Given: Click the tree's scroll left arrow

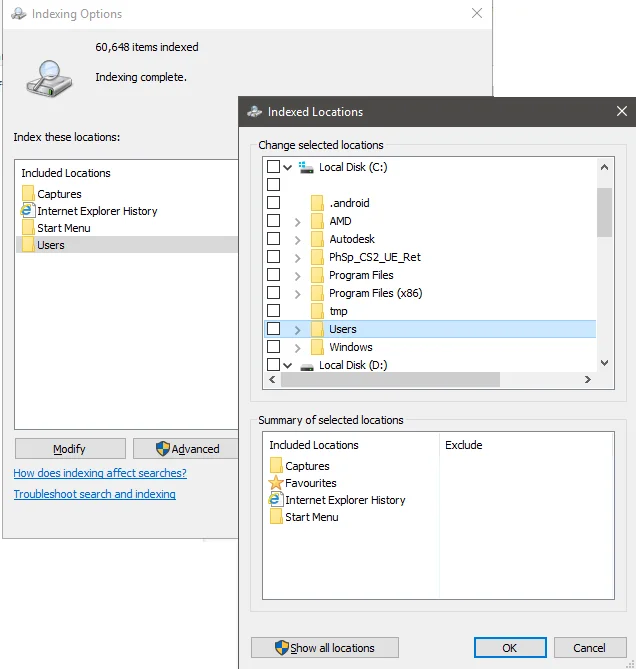Looking at the screenshot, I should point(272,379).
